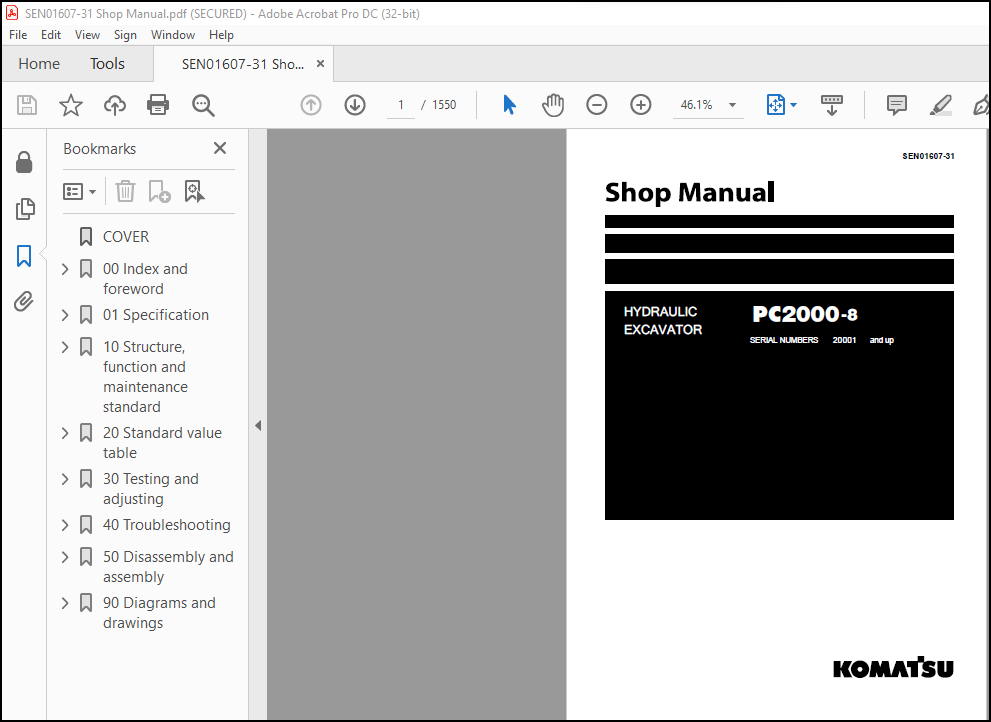Click the fit page icon
Viewport: 991px width, 722px height.
775,105
